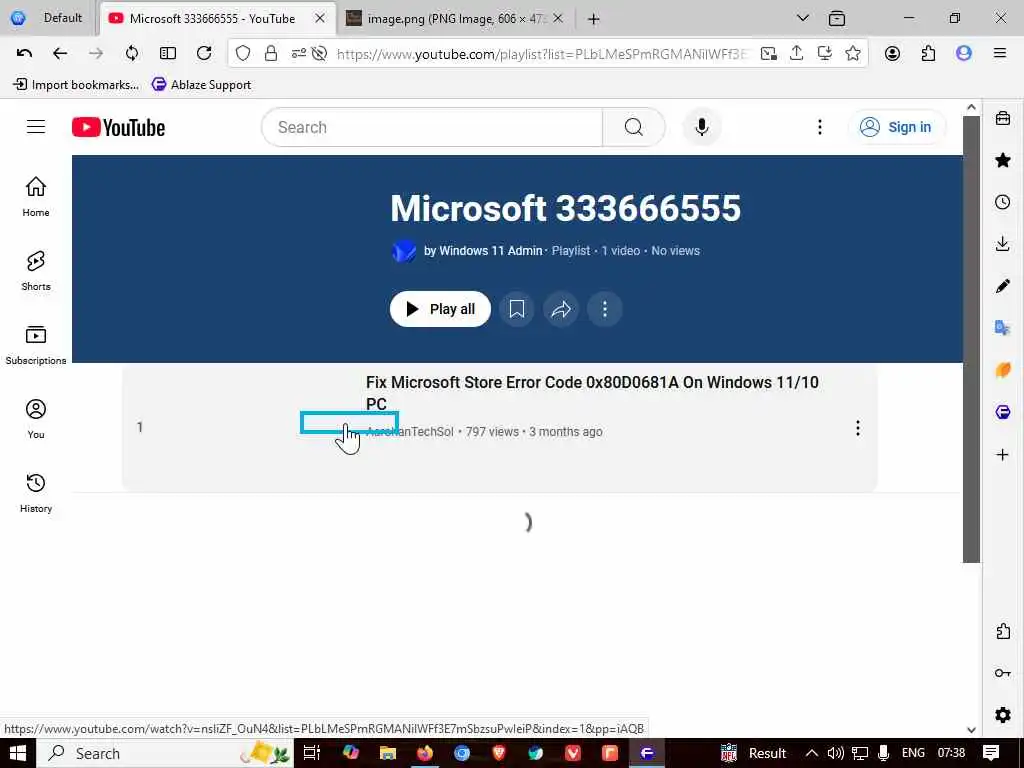The width and height of the screenshot is (1024, 768).
Task: Click the taskbar Search box
Action: (165, 753)
